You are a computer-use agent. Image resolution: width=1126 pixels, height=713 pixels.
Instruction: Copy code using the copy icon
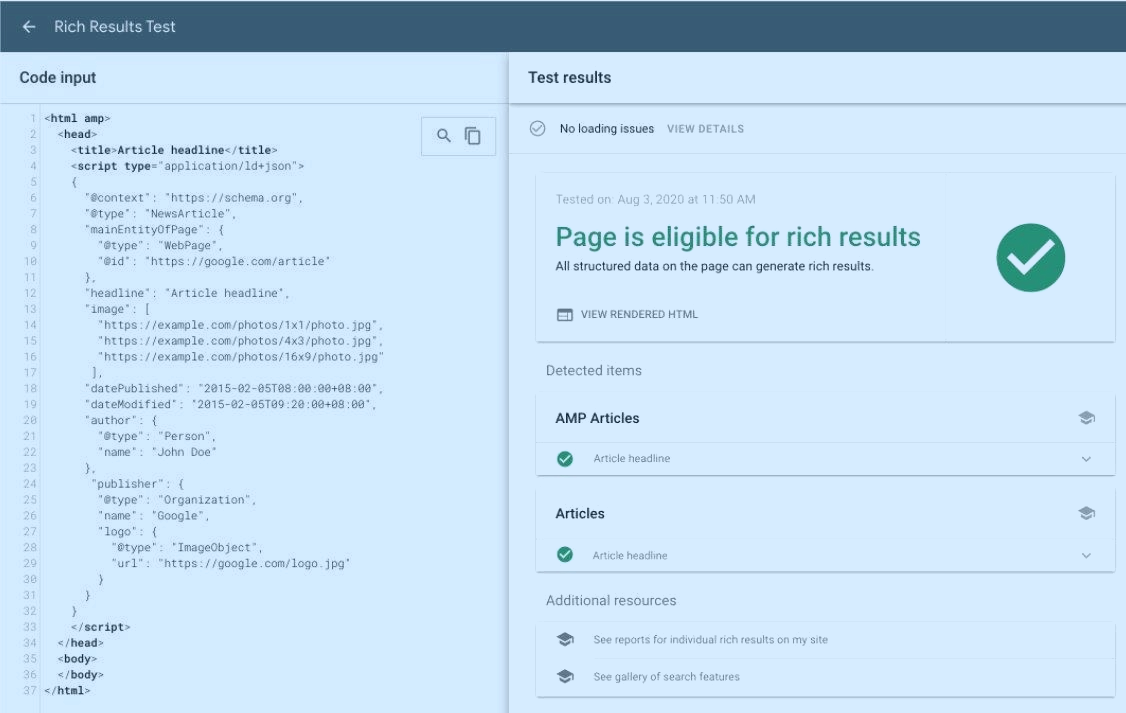[473, 135]
